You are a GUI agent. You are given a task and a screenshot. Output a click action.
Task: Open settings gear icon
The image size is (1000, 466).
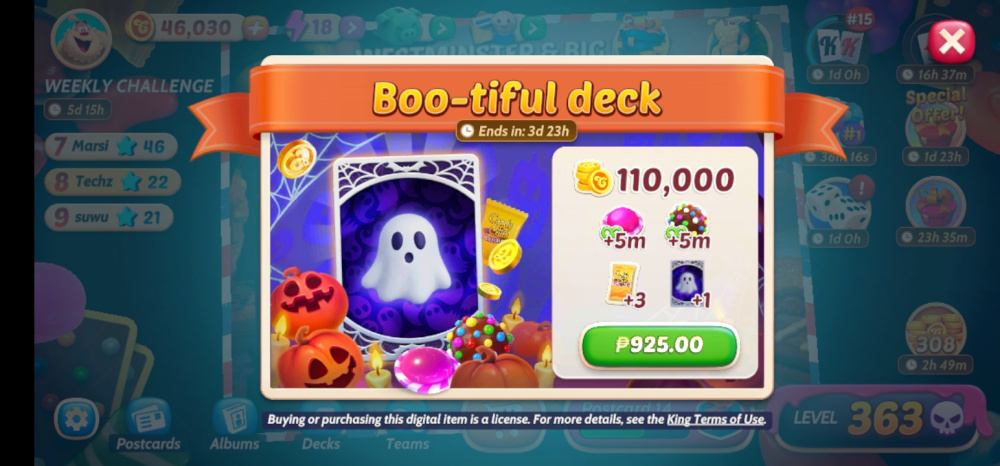(x=77, y=418)
